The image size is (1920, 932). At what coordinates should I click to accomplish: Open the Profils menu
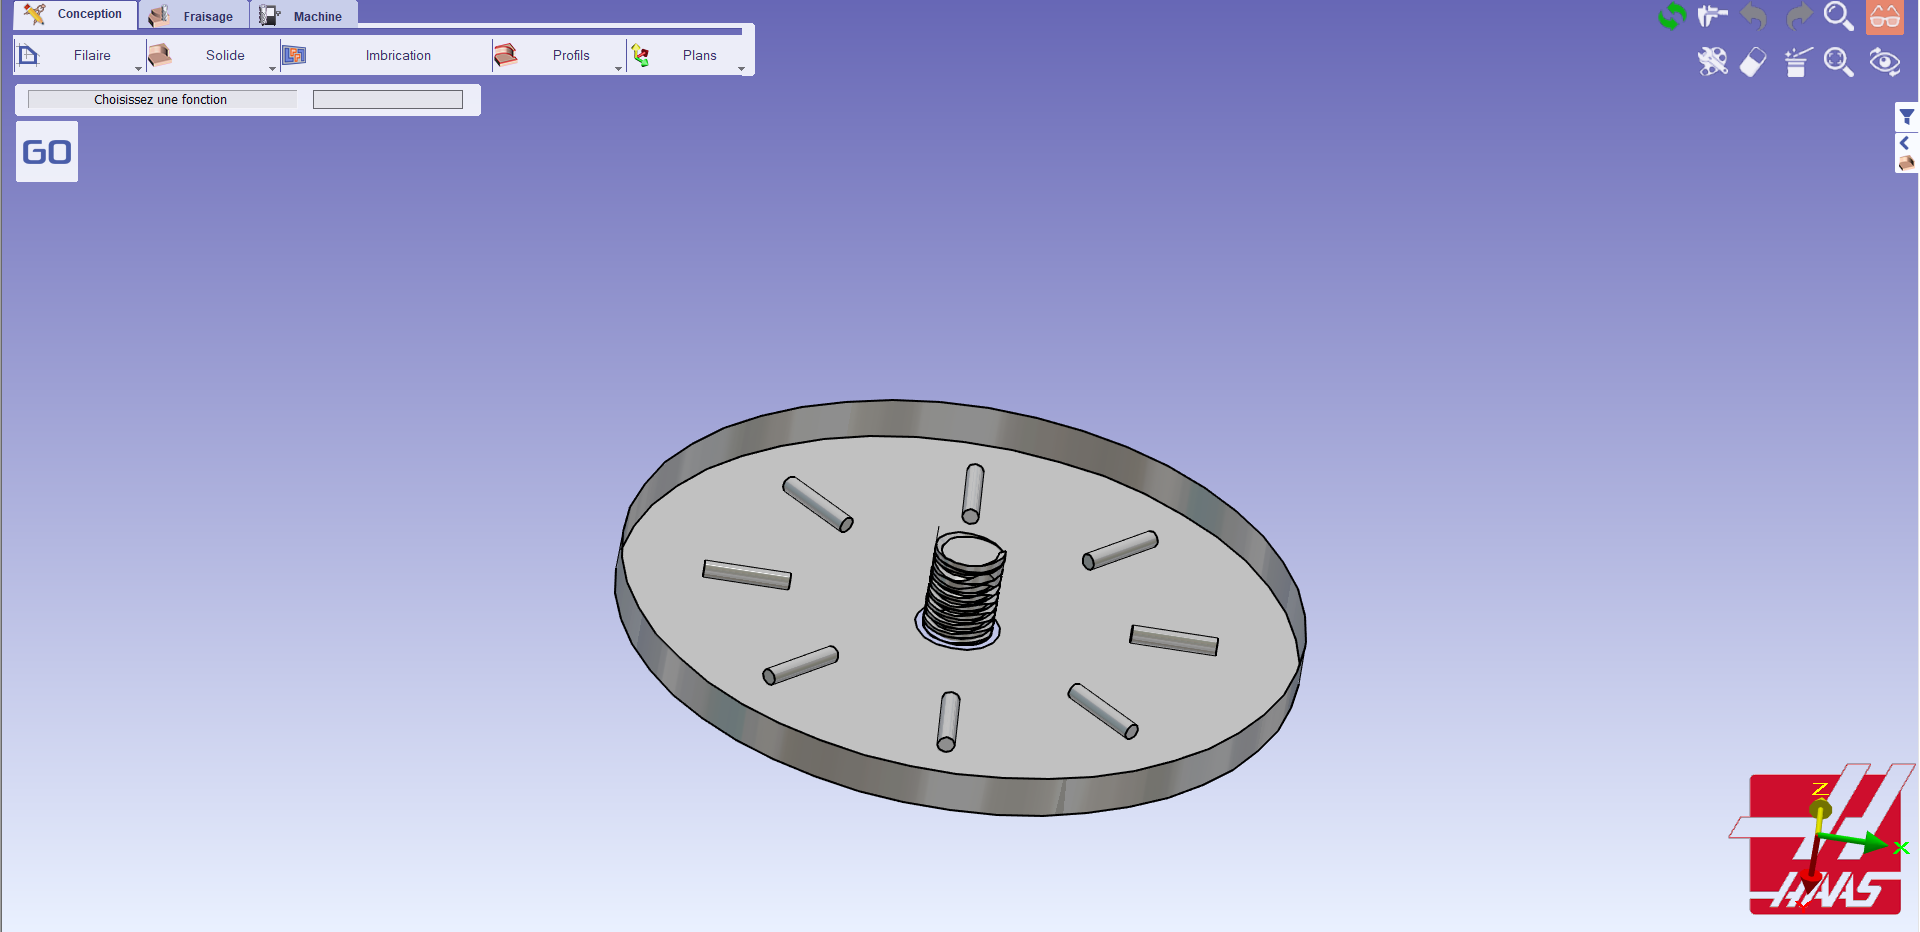[x=571, y=55]
